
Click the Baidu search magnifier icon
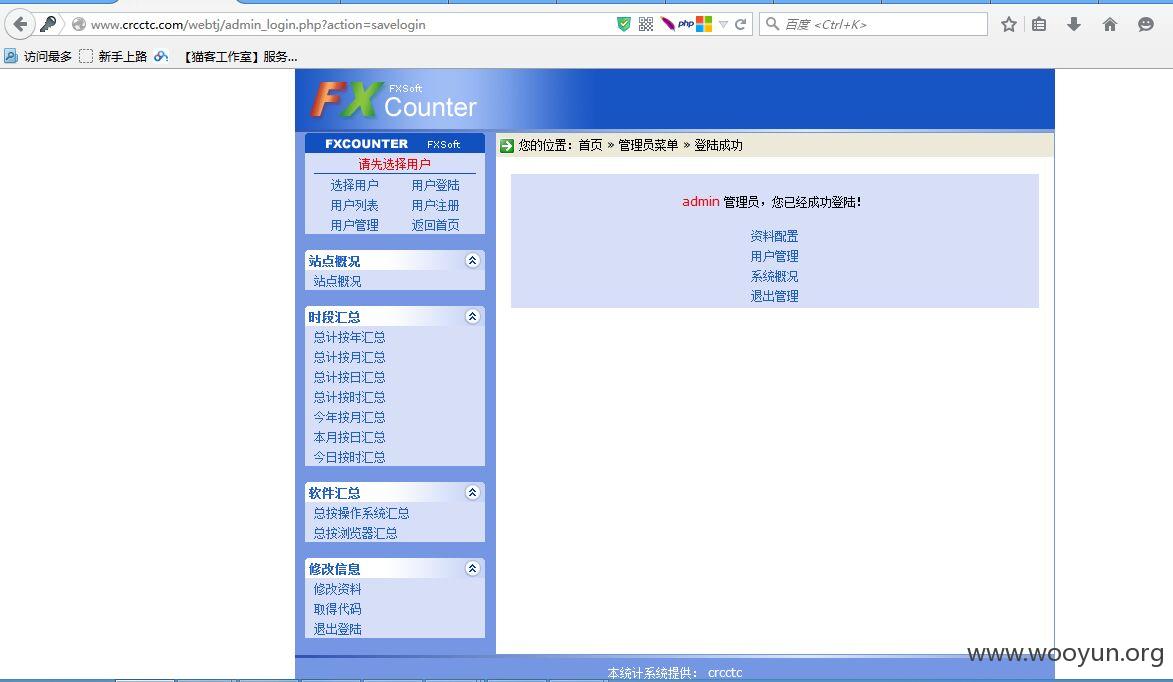tap(773, 24)
